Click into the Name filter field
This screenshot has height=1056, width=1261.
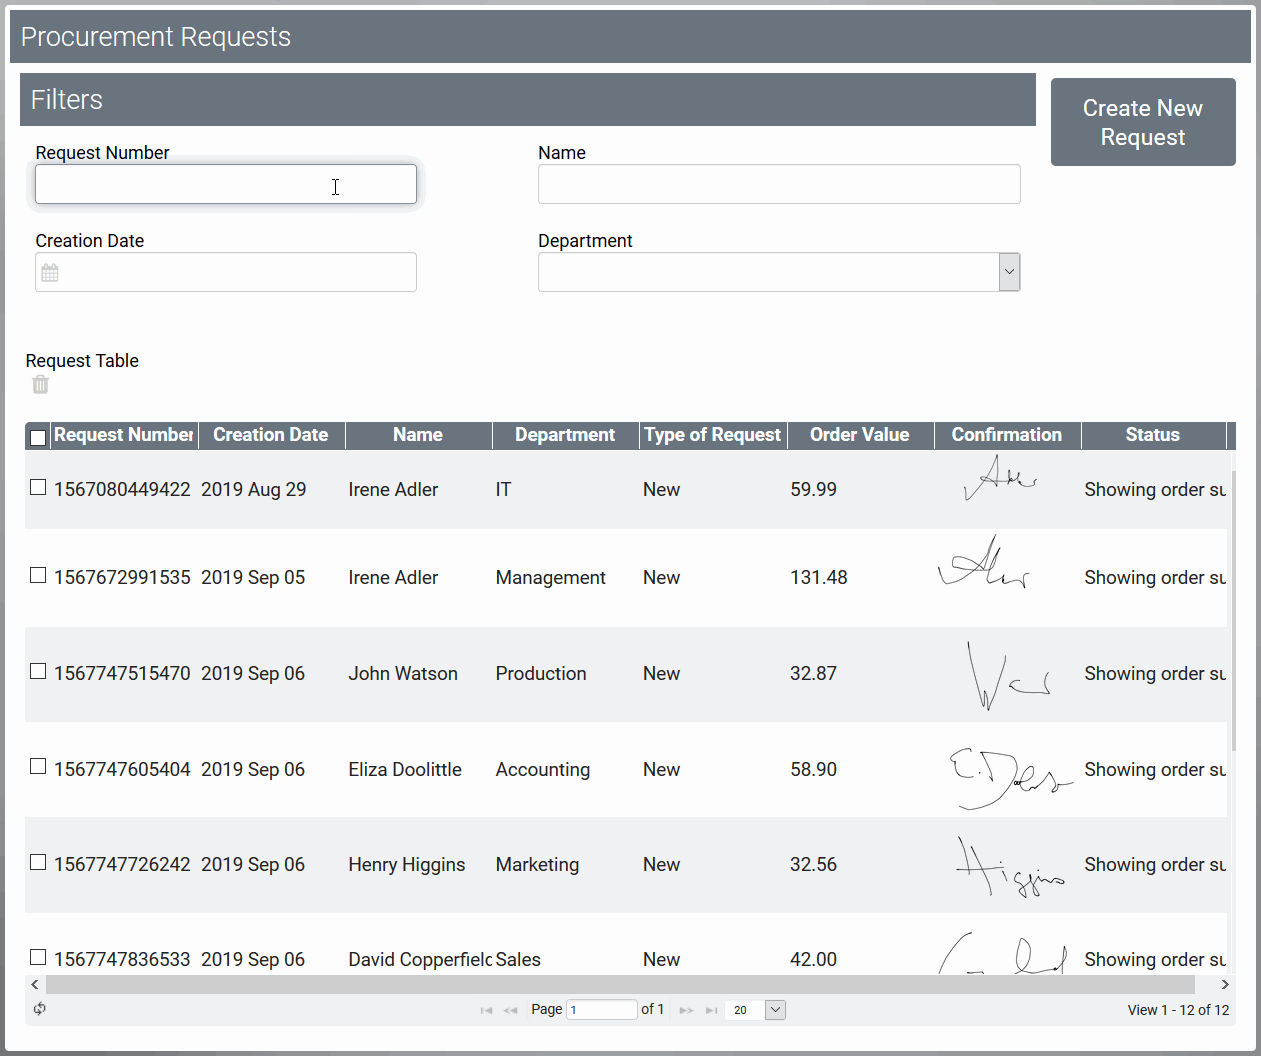click(778, 184)
